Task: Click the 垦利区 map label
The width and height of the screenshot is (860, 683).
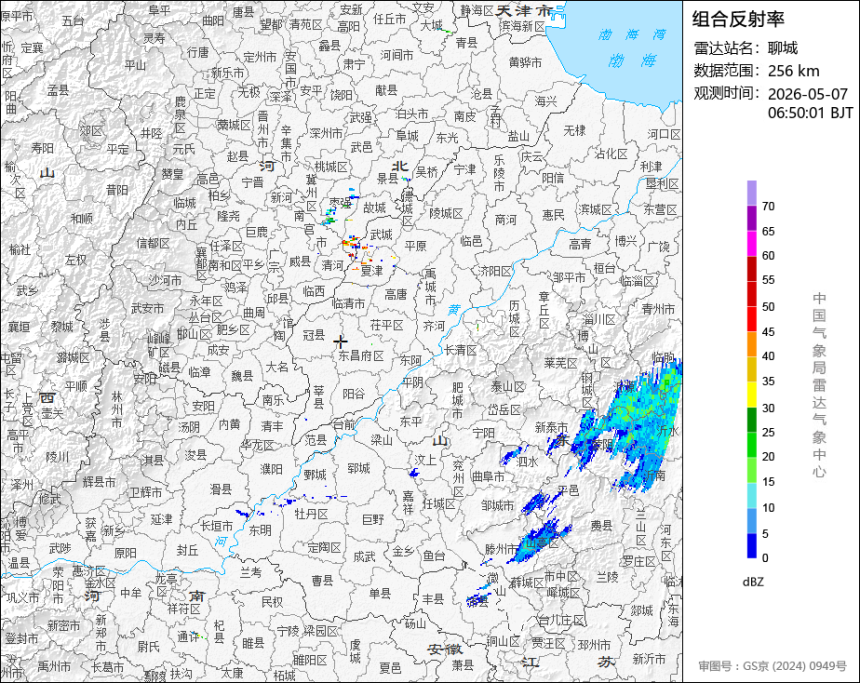Action: [661, 184]
